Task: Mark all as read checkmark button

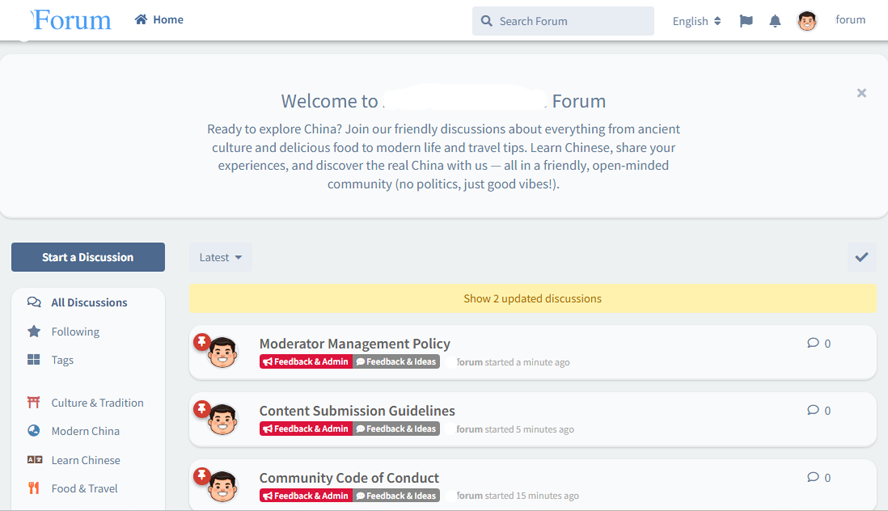Action: [x=861, y=257]
